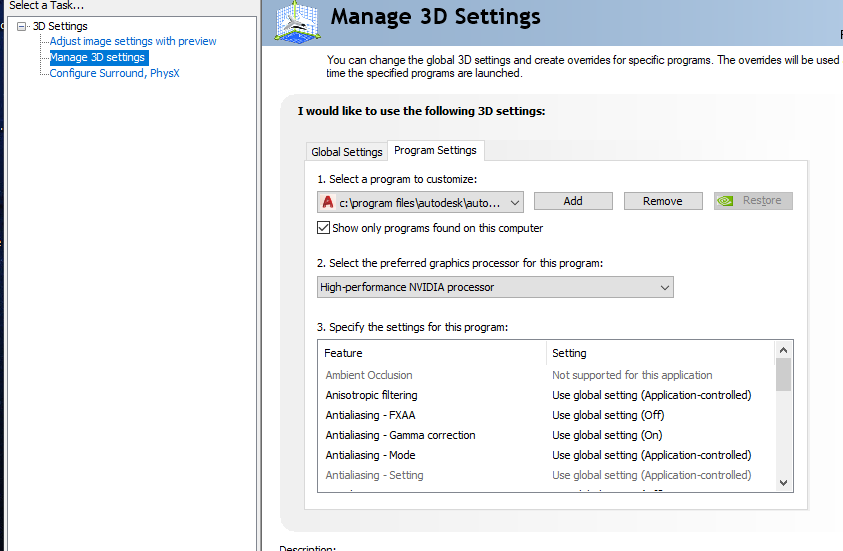
Task: Click Antialiasing Mode's Use global setting value
Action: (652, 455)
